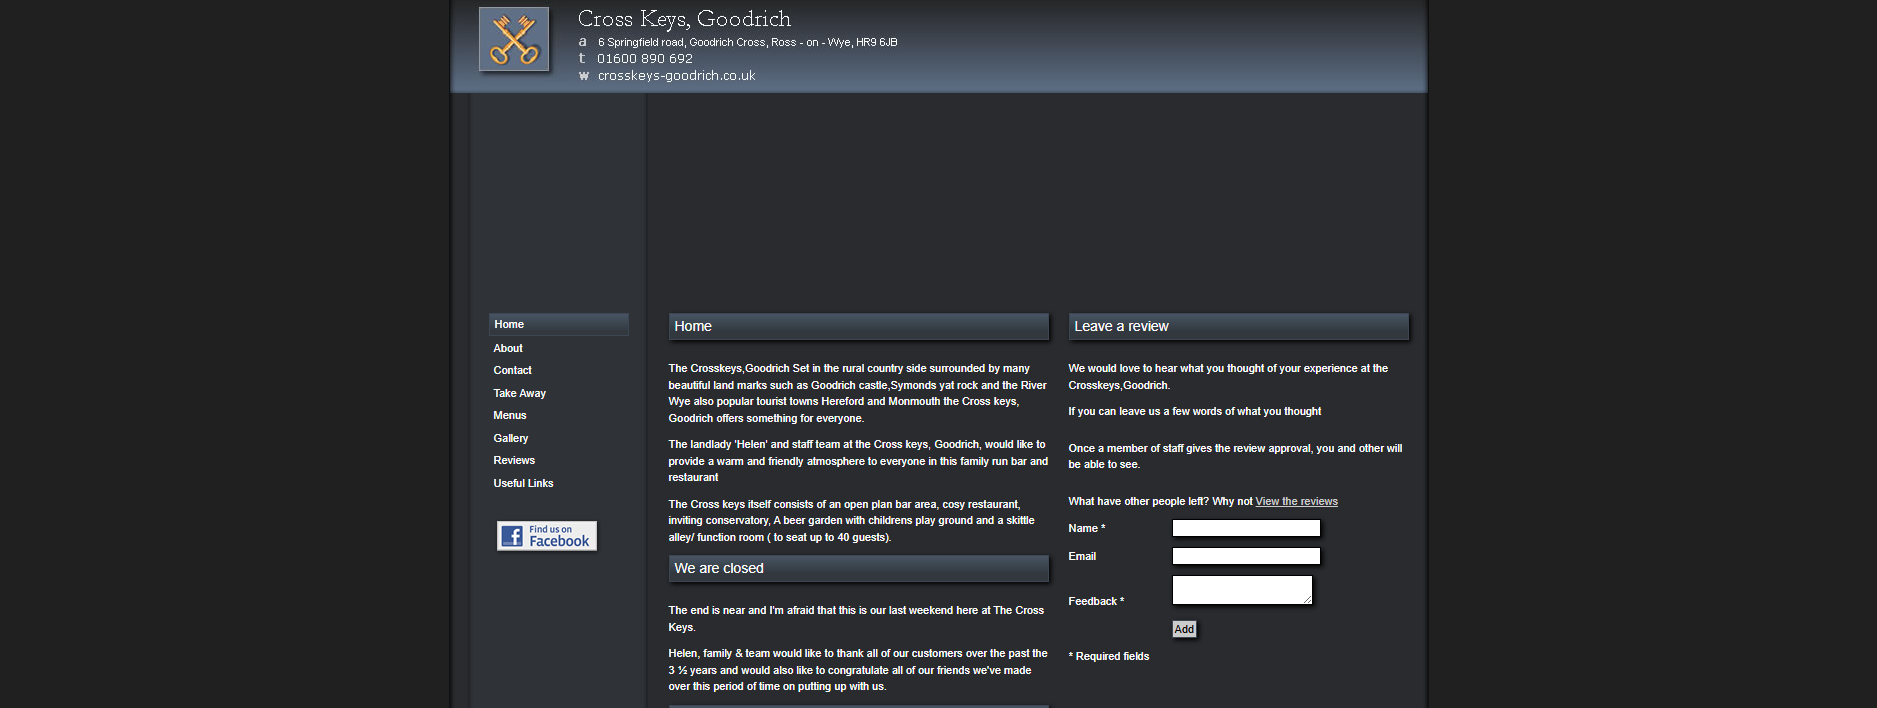Click the Leave a review heading

[1121, 326]
